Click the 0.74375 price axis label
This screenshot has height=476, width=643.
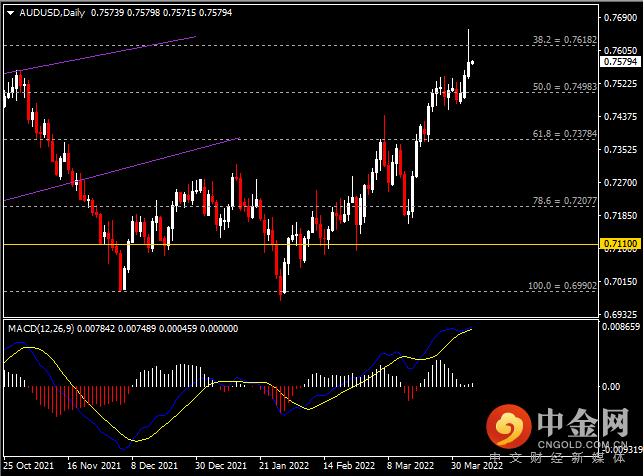tap(620, 117)
